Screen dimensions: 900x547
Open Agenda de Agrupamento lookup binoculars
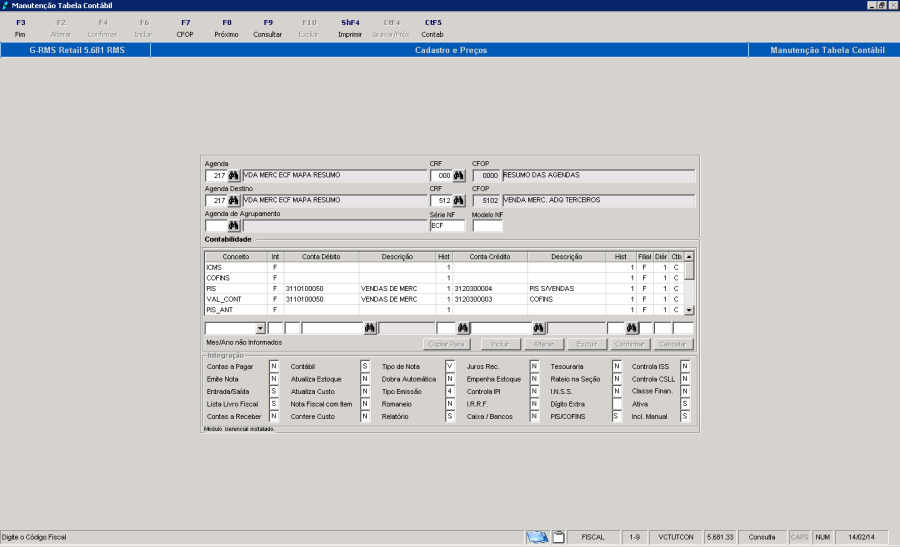[x=234, y=226]
